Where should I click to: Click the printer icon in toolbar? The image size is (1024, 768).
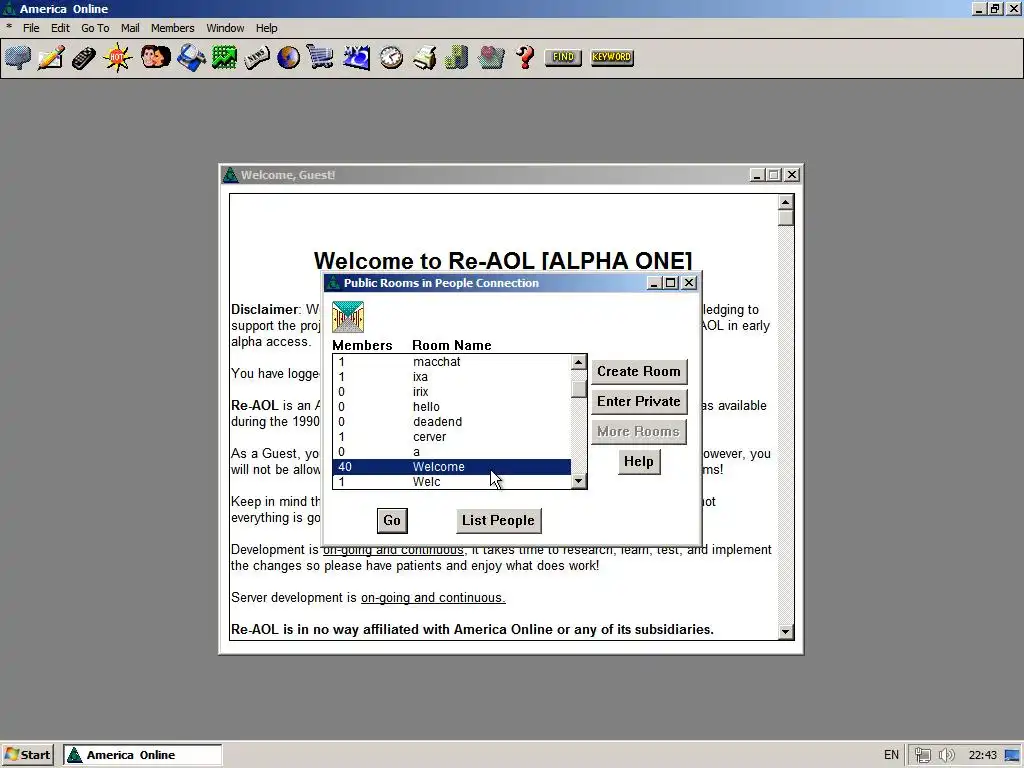pyautogui.click(x=424, y=57)
